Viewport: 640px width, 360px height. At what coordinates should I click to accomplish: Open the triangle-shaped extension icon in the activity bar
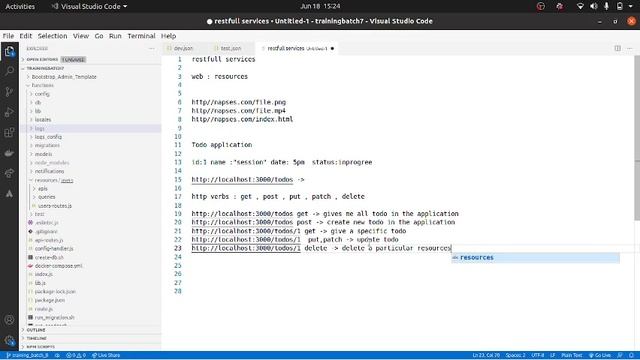click(9, 194)
